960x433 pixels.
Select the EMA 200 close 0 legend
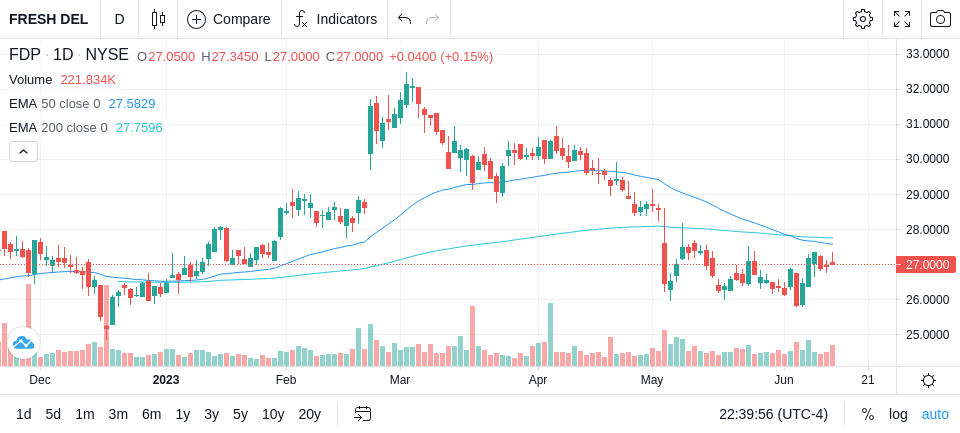(58, 127)
